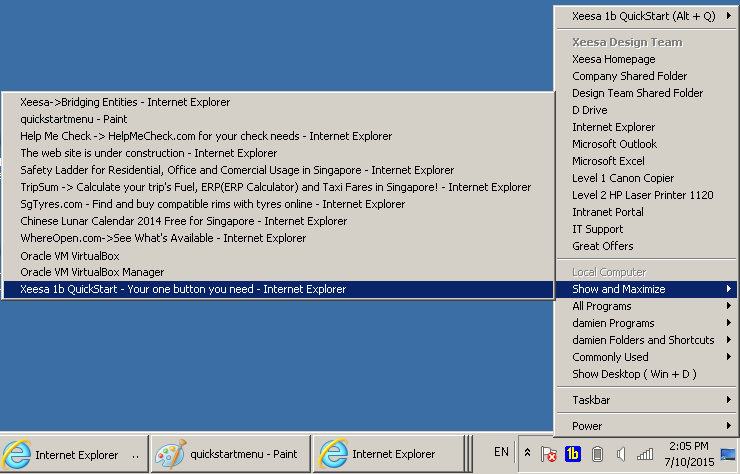Launch Microsoft Outlook from the menu
Screen dimensions: 740x474
pyautogui.click(x=647, y=144)
